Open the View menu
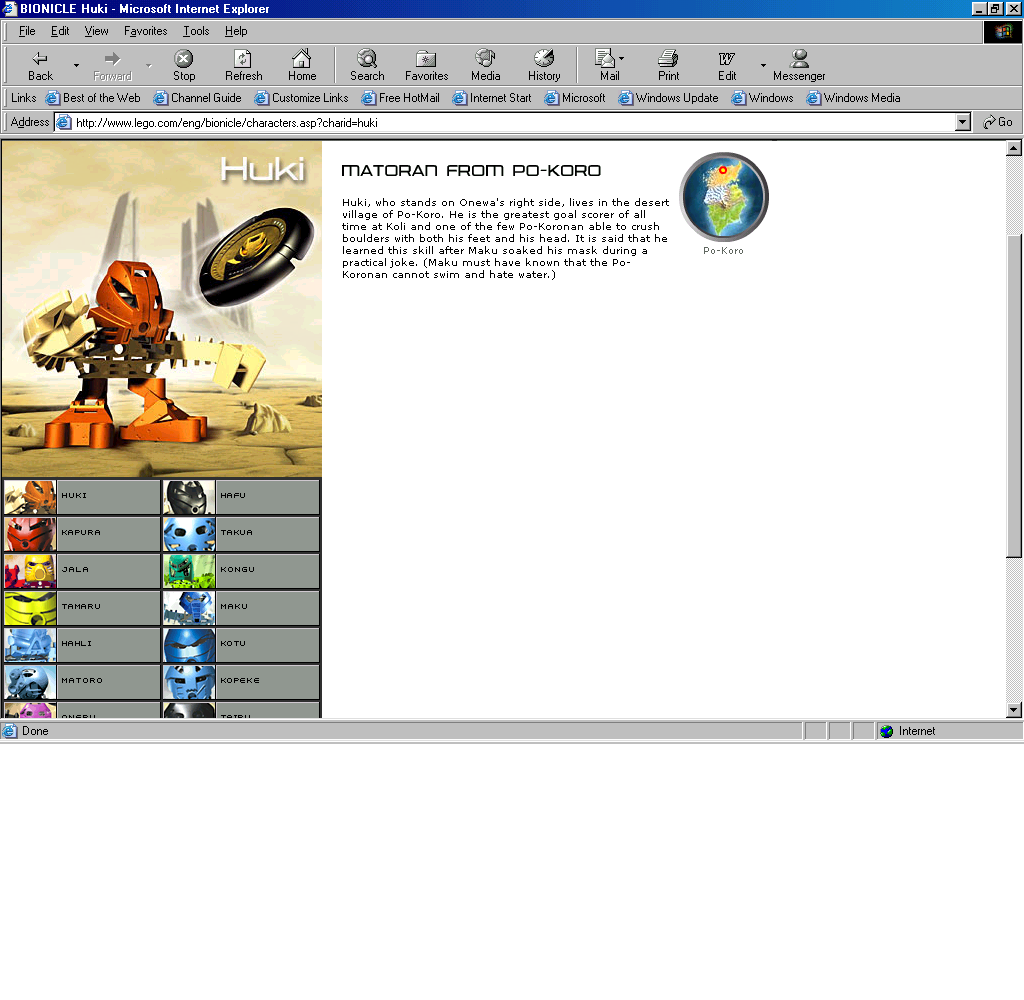The image size is (1024, 1000). [x=96, y=31]
